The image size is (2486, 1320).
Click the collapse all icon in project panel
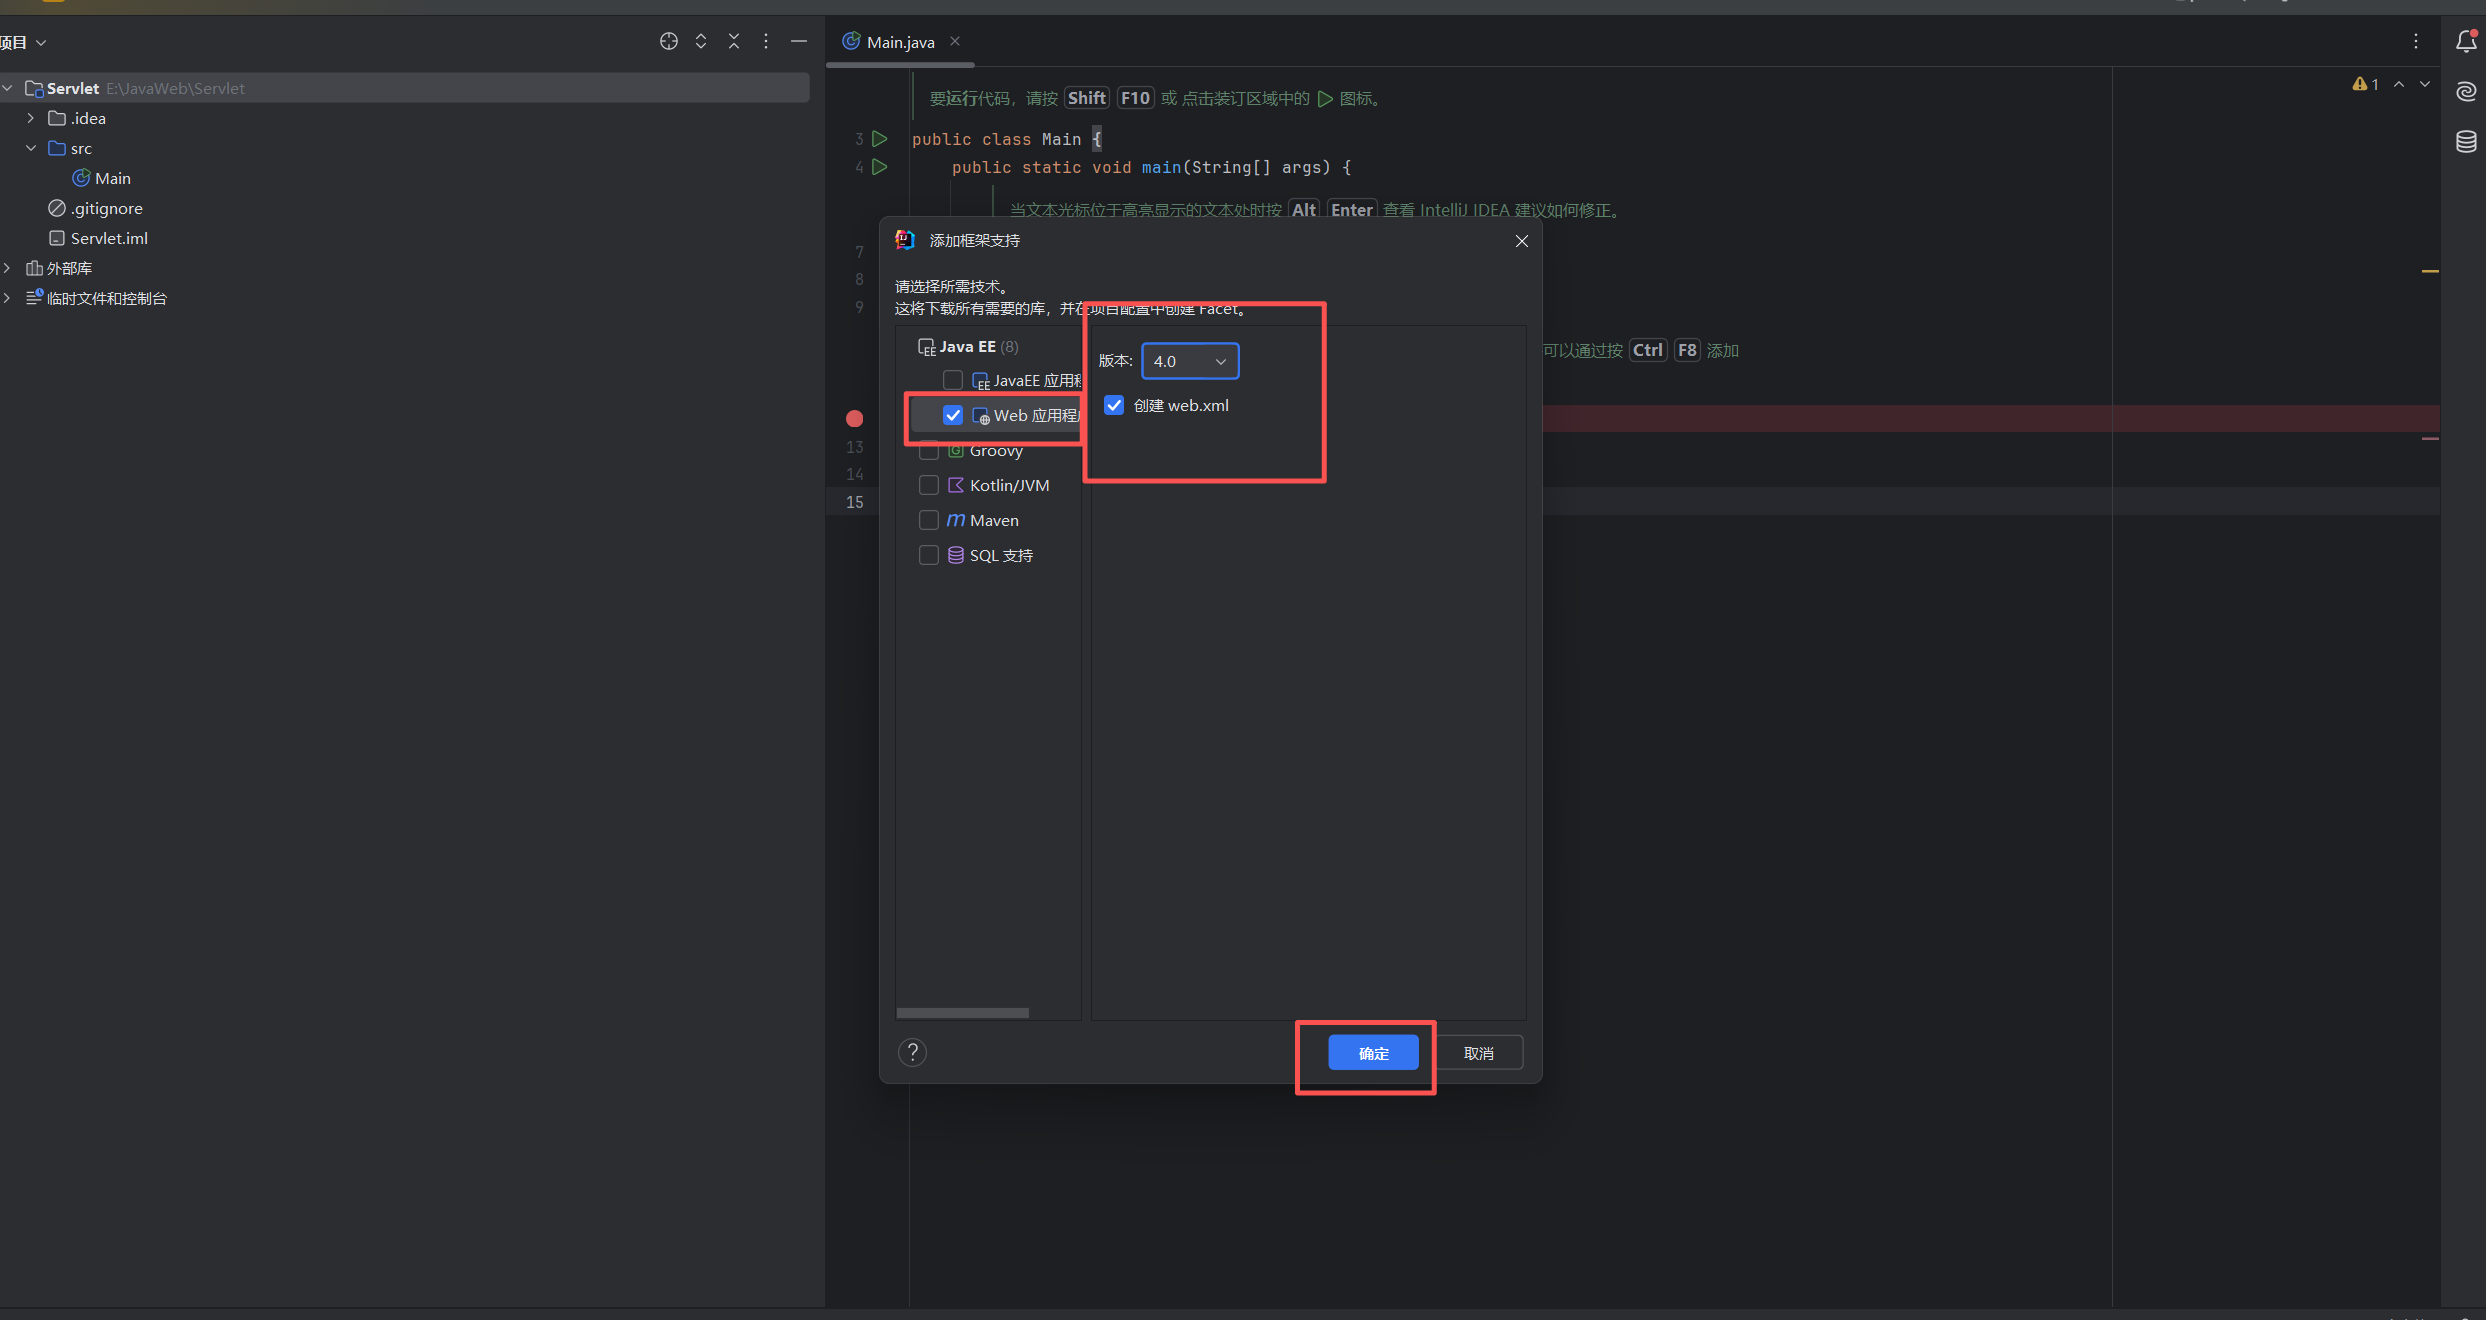pos(734,41)
